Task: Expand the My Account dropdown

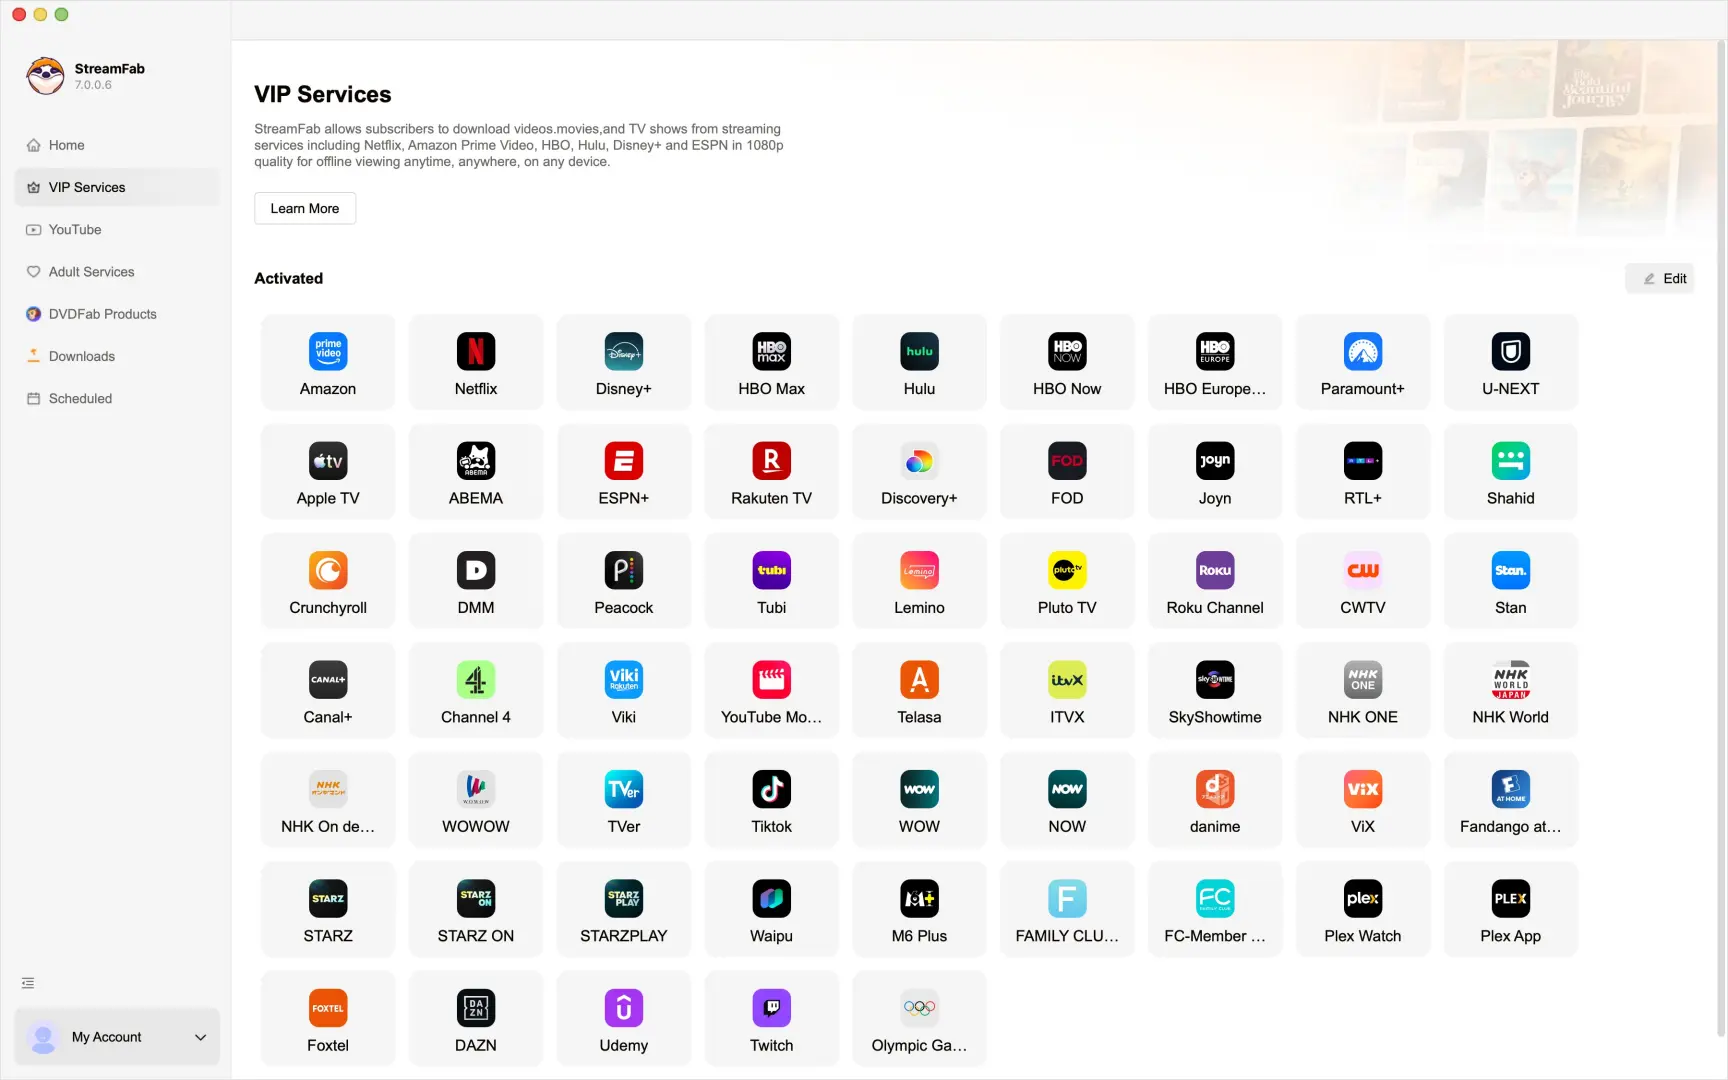Action: point(117,1037)
